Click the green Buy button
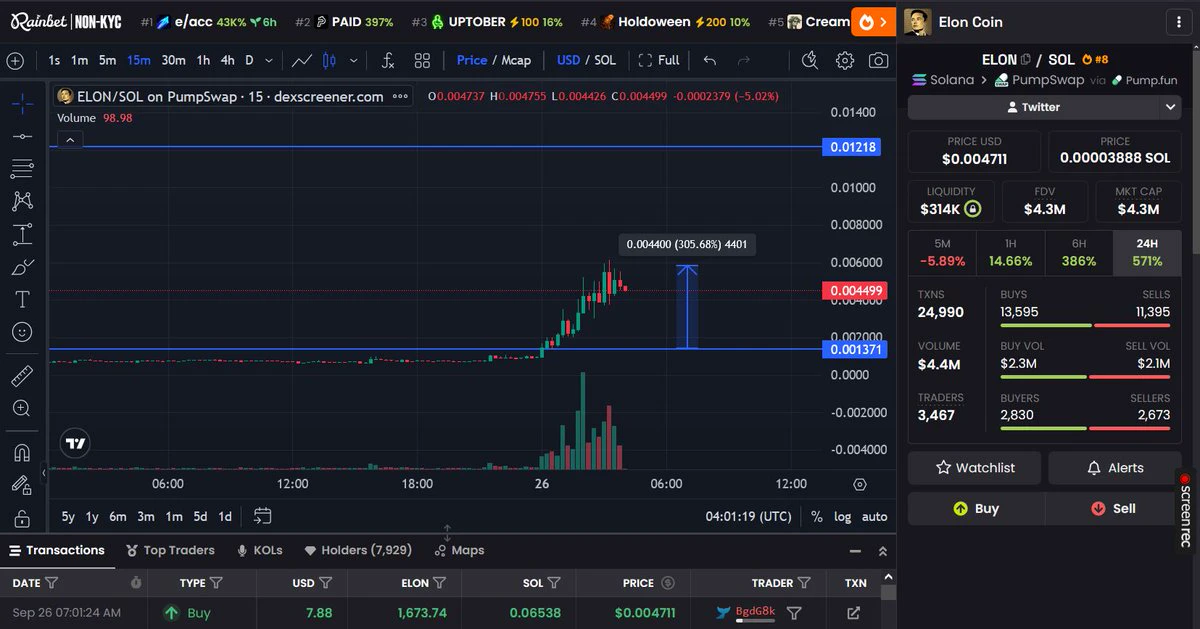1200x629 pixels. 976,508
